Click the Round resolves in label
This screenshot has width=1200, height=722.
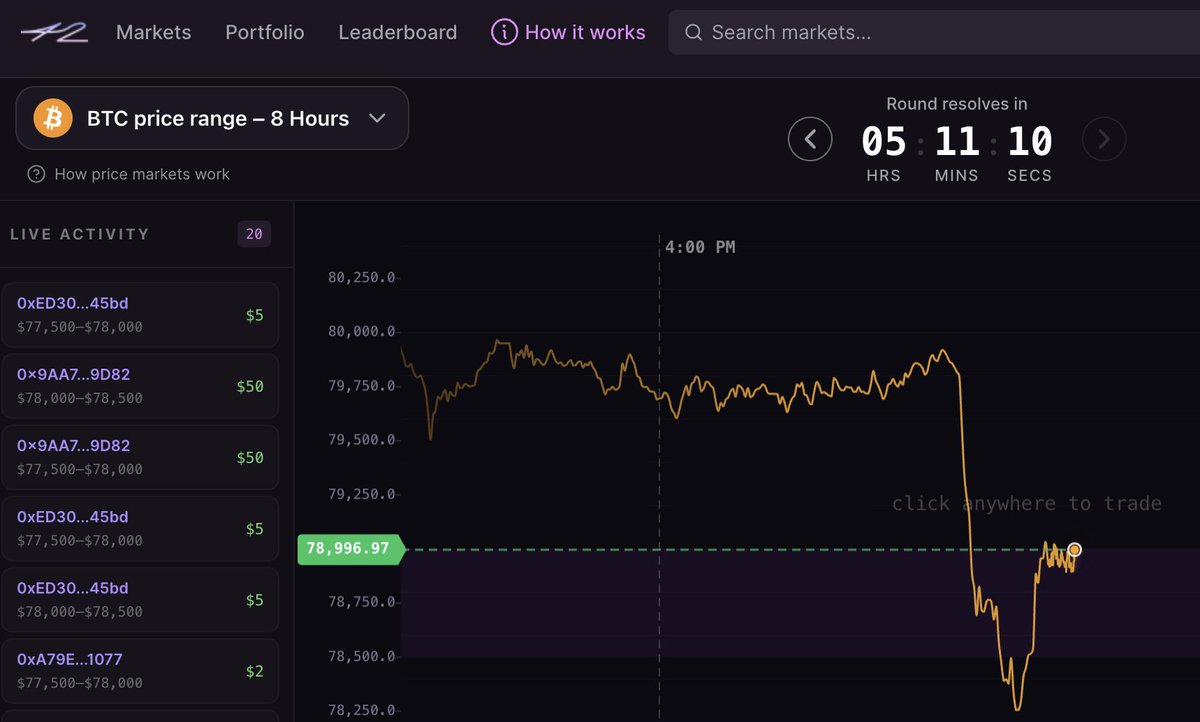coord(957,104)
